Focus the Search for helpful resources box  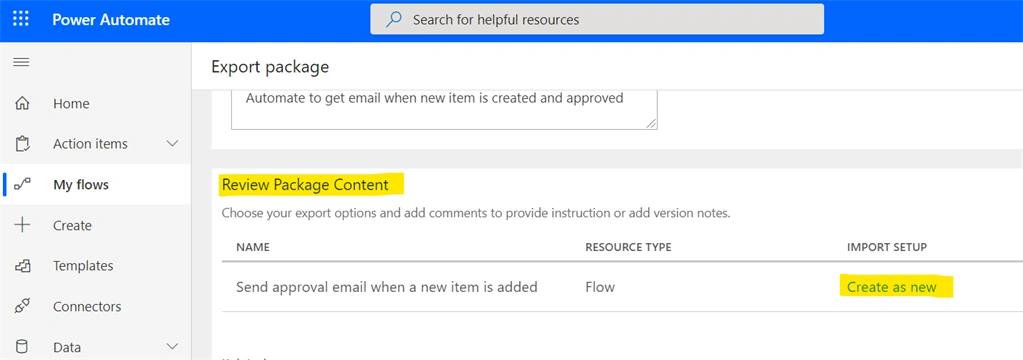pos(597,20)
